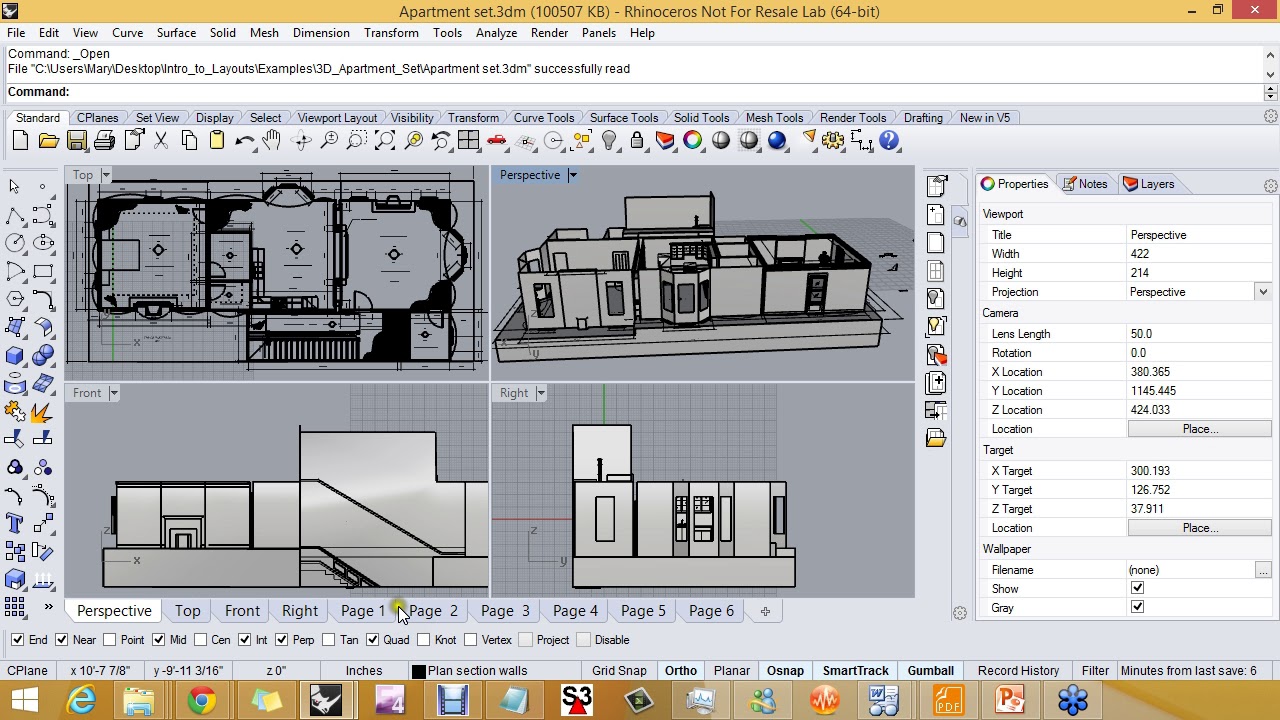Viewport: 1280px width, 720px height.
Task: Click the Plan section walls layer swatch
Action: pos(419,671)
